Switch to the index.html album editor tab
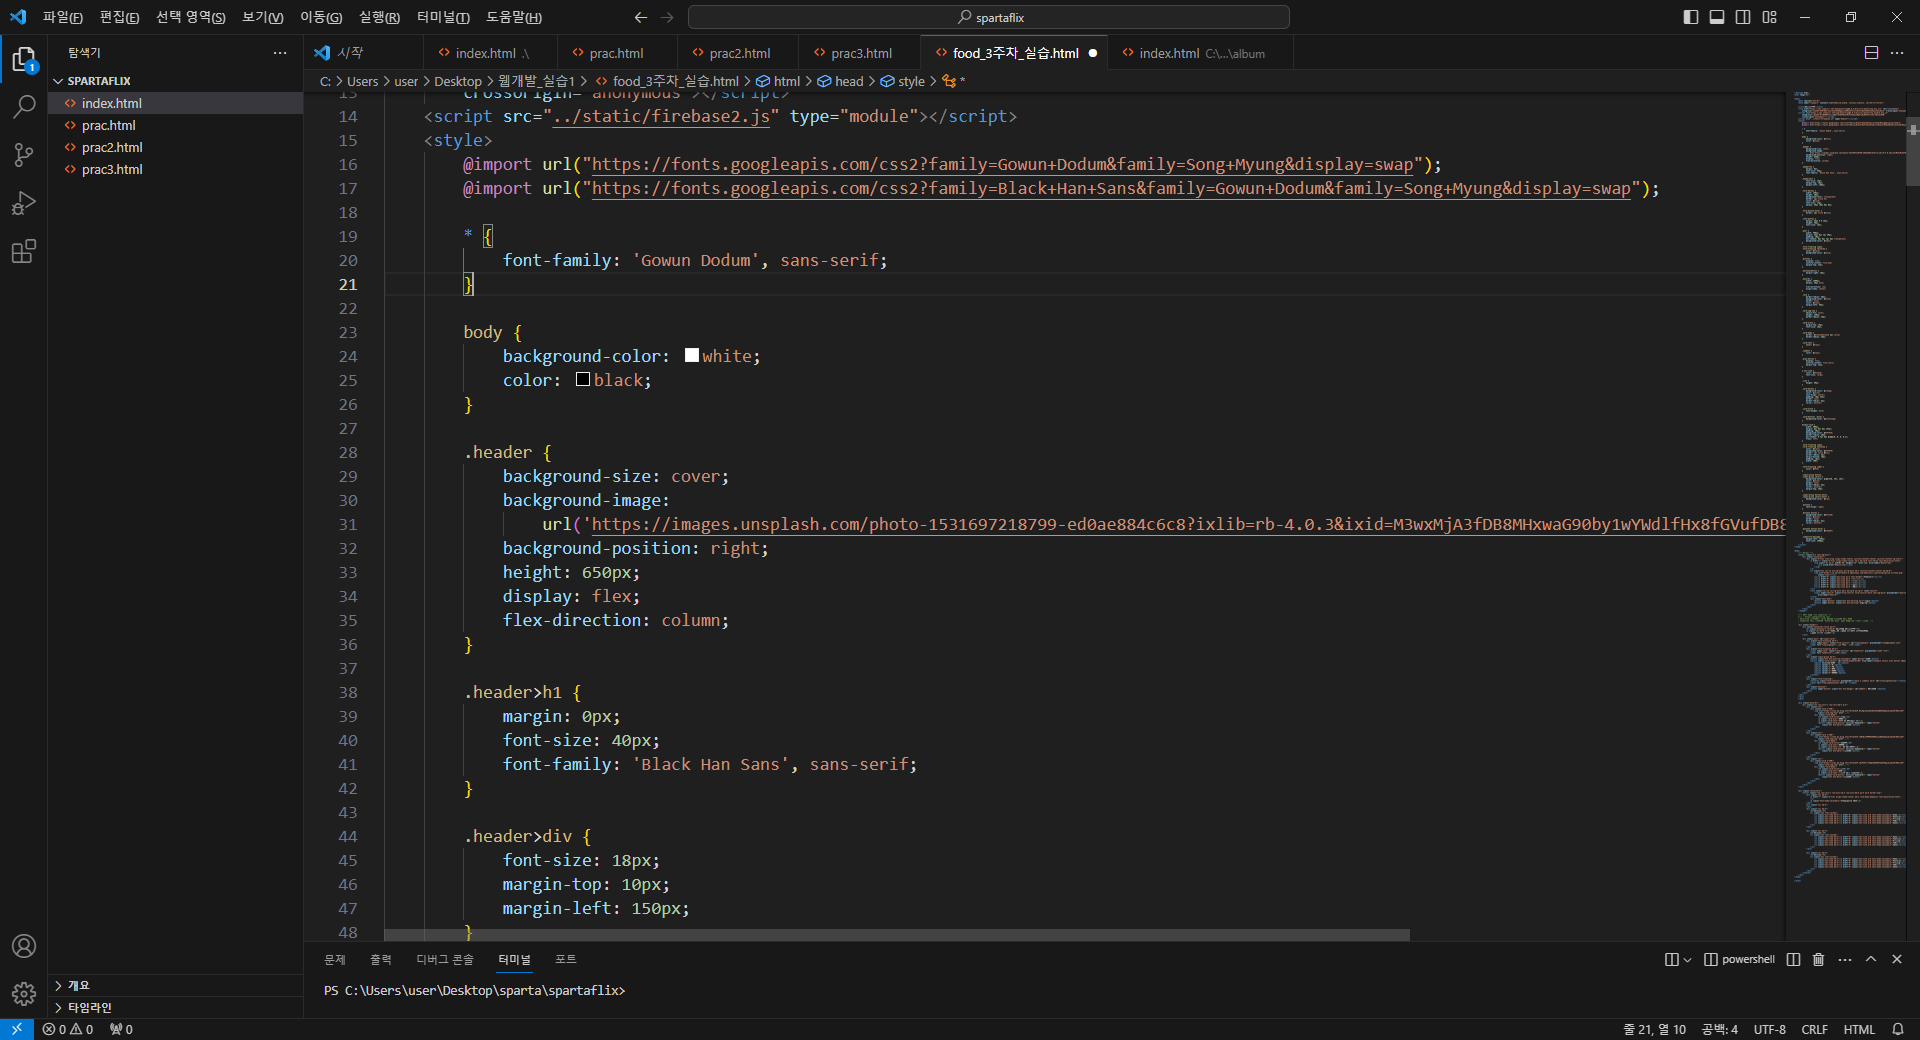The width and height of the screenshot is (1920, 1040). pyautogui.click(x=1201, y=53)
